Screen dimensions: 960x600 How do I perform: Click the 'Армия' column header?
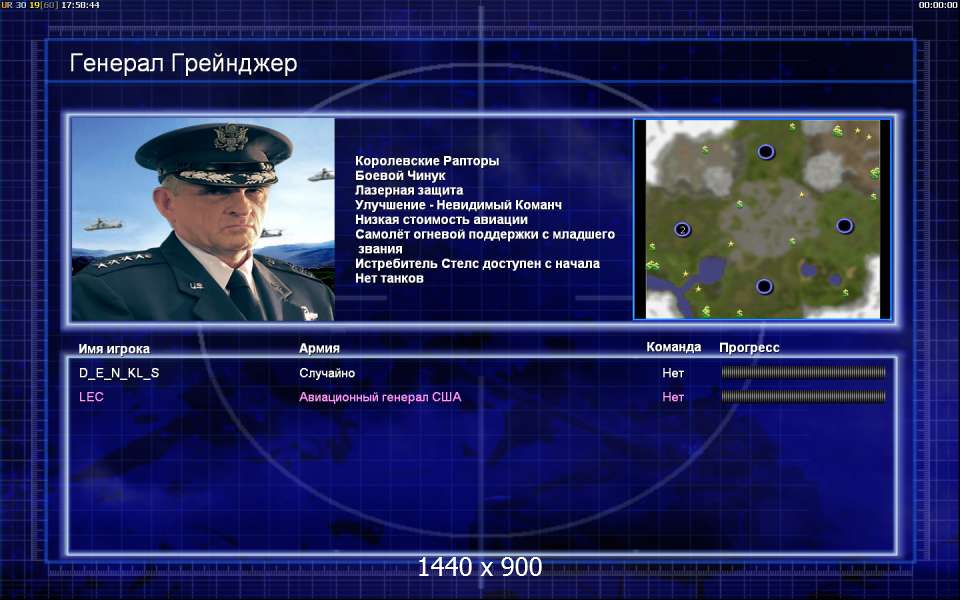point(319,348)
